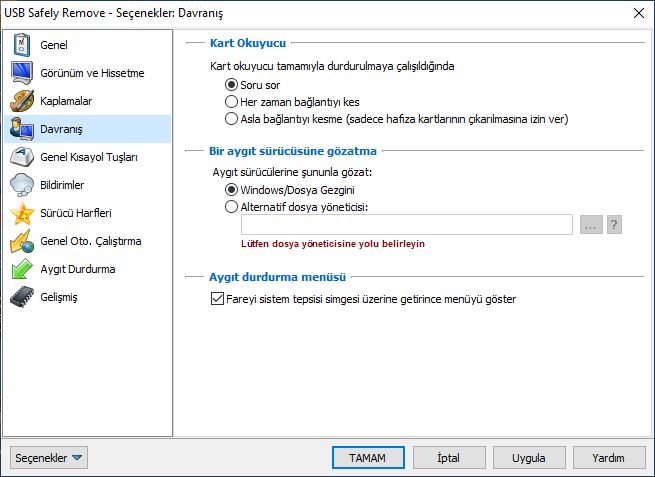Open the Gelişmiş chip icon
The width and height of the screenshot is (655, 477).
click(22, 297)
